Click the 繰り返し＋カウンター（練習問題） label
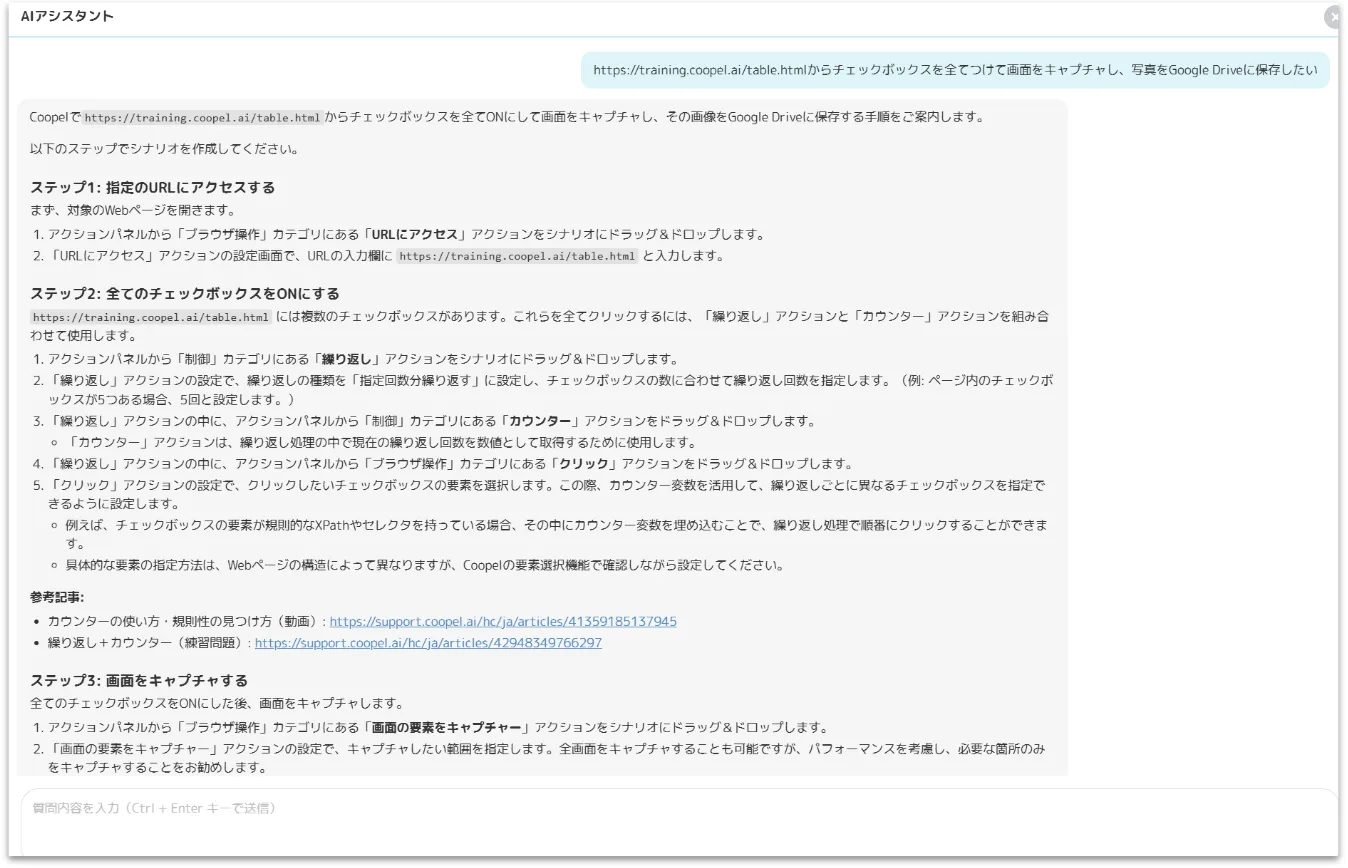The height and width of the screenshot is (868, 1348). point(147,643)
